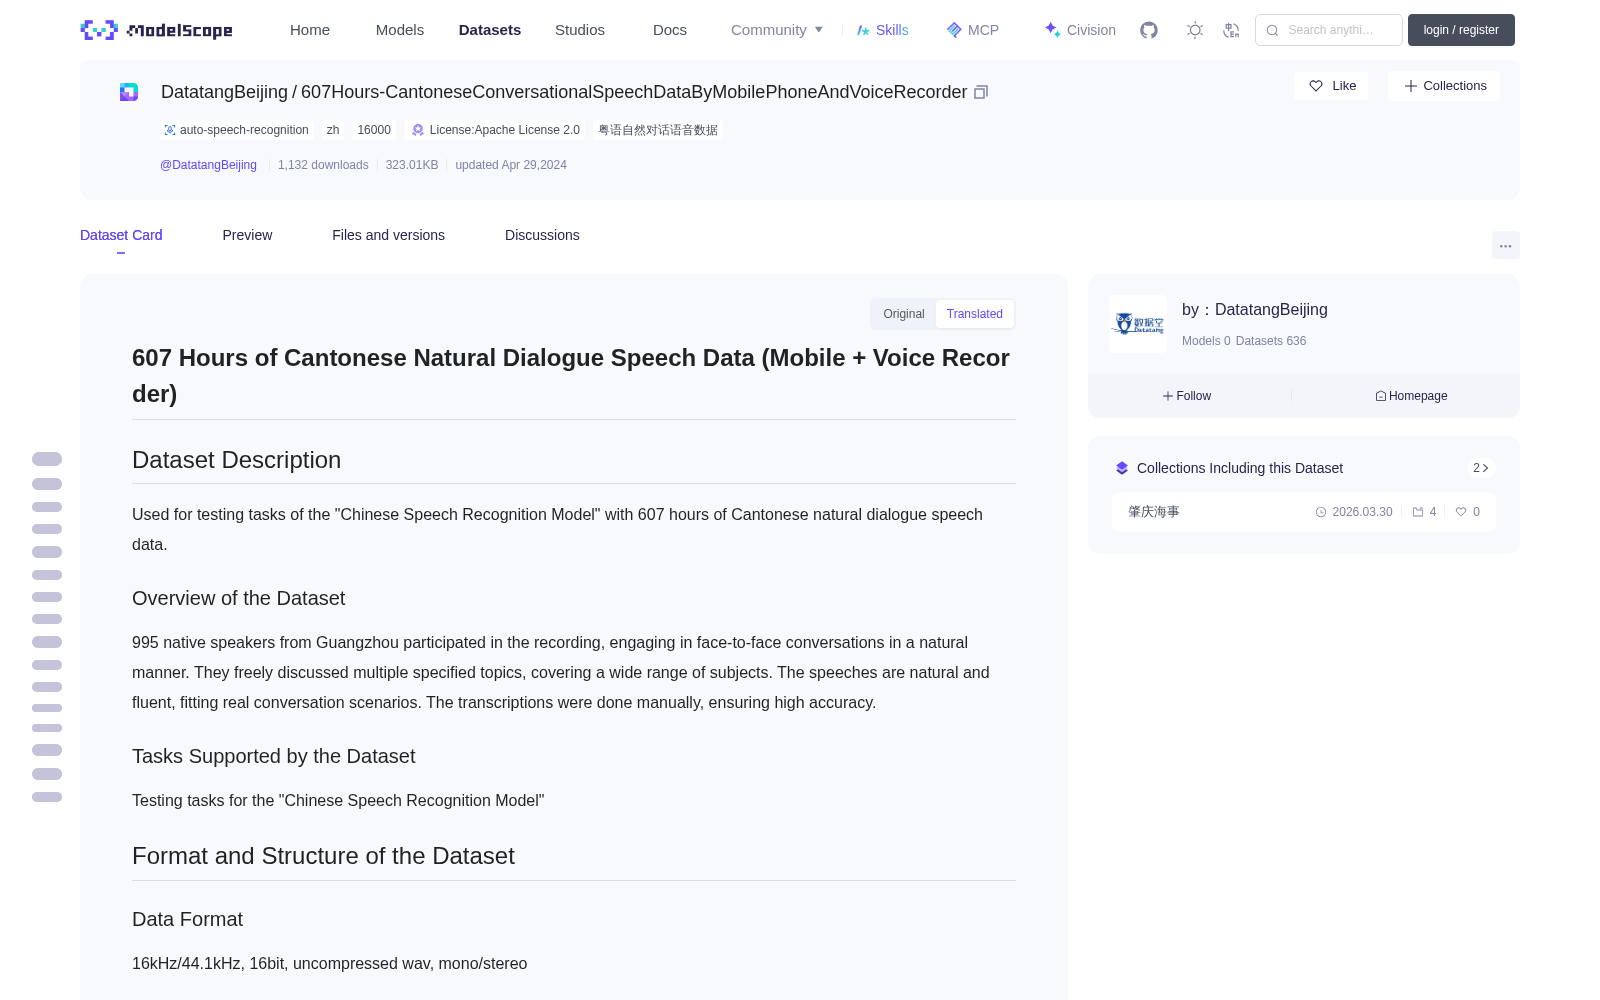Click the home icon on the Homepage button

coord(1381,396)
